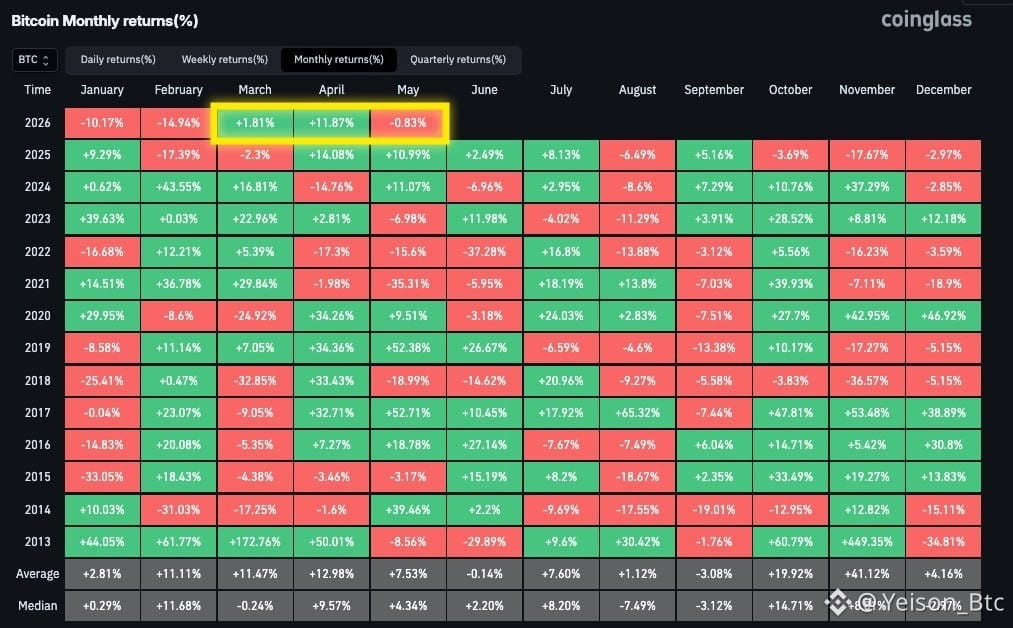Click the June column header
The image size is (1013, 628).
[x=484, y=90]
